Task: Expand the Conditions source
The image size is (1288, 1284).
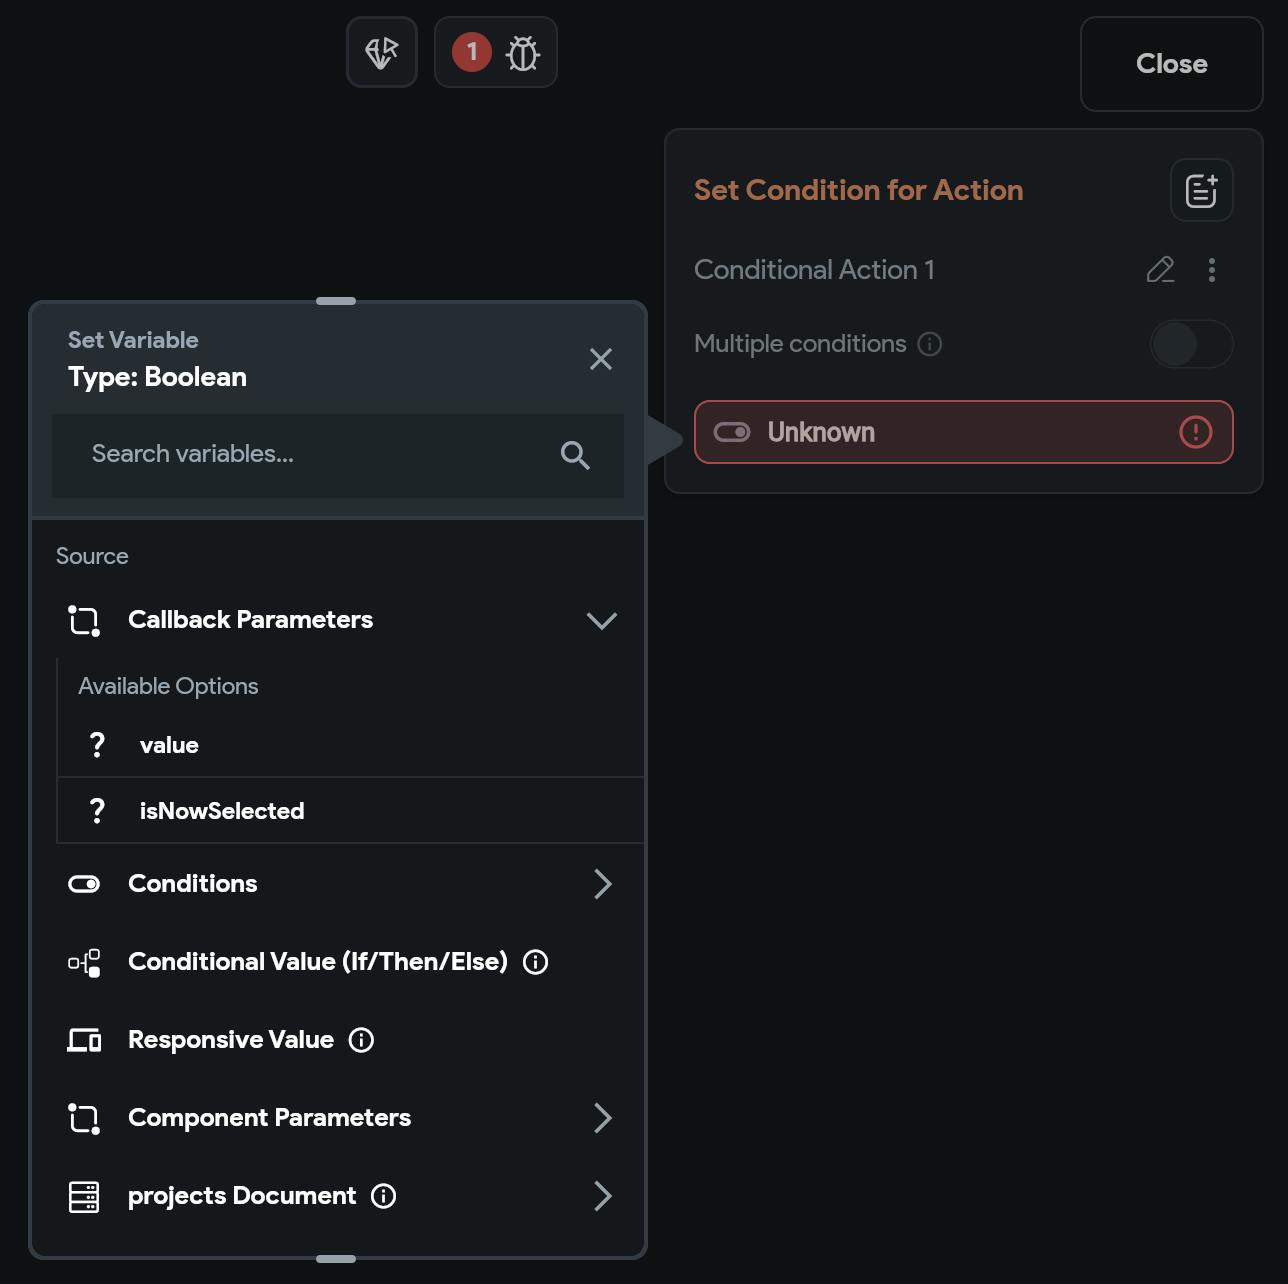Action: [602, 884]
